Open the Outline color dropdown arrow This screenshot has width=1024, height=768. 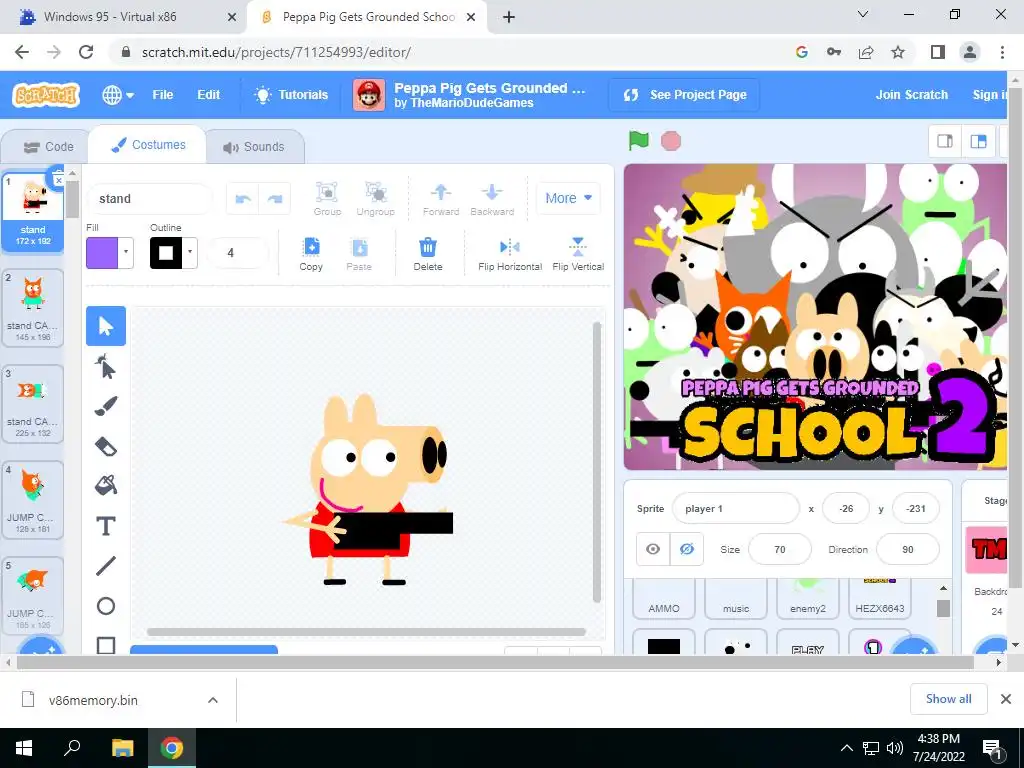tap(190, 252)
